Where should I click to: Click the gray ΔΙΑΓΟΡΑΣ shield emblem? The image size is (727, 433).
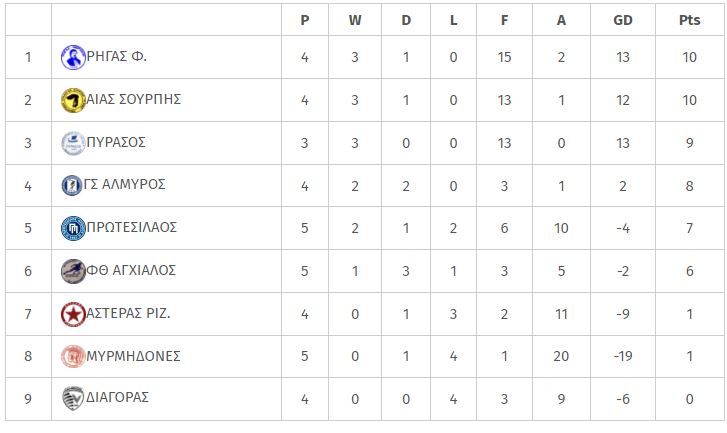click(73, 399)
